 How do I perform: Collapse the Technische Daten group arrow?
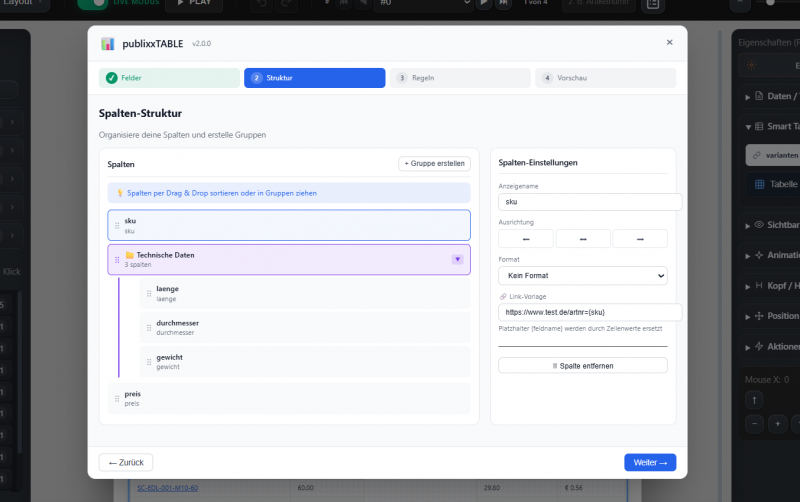click(x=457, y=259)
